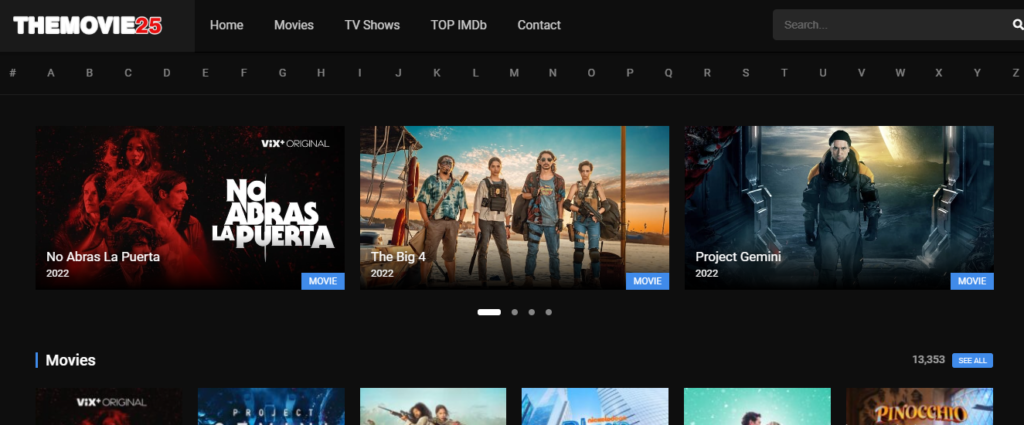Filter titles by letter U
1024x425 pixels.
click(x=823, y=72)
